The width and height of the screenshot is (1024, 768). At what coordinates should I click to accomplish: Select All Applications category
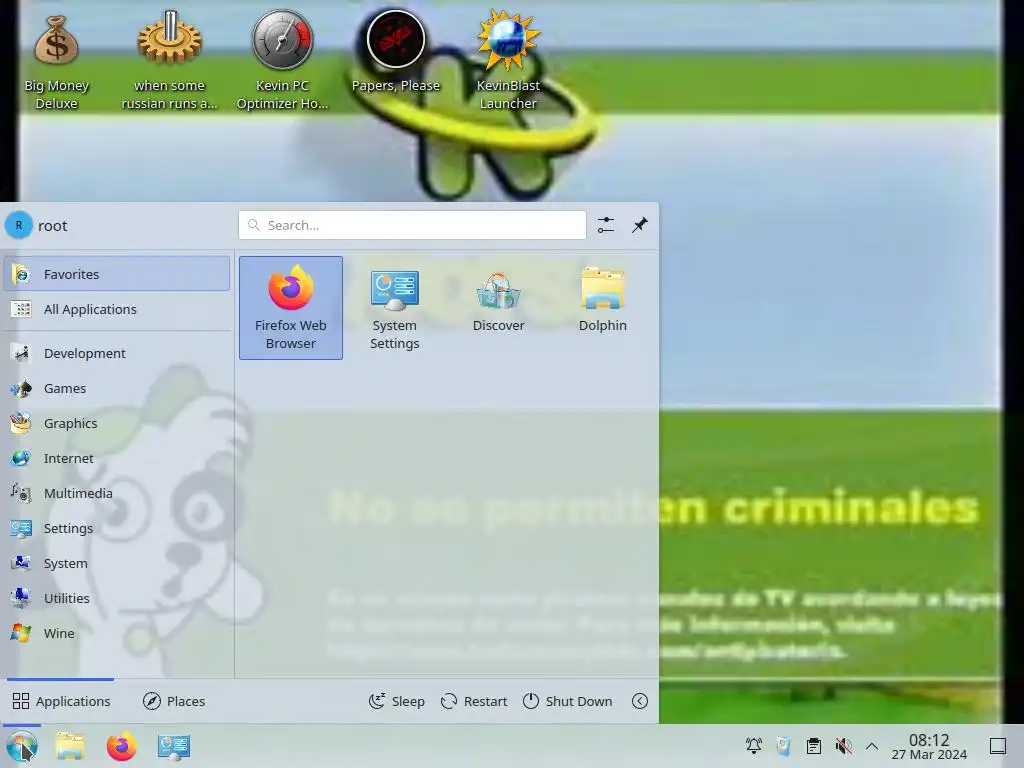point(117,309)
